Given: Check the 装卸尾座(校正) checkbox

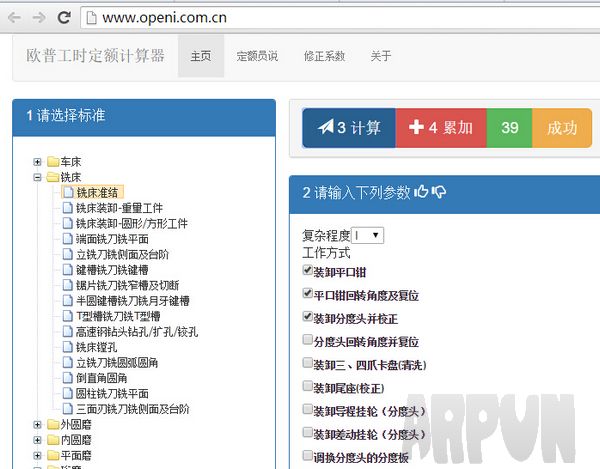Looking at the screenshot, I should 307,386.
